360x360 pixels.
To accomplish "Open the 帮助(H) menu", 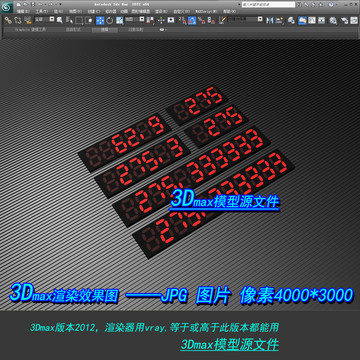I will click(x=229, y=11).
